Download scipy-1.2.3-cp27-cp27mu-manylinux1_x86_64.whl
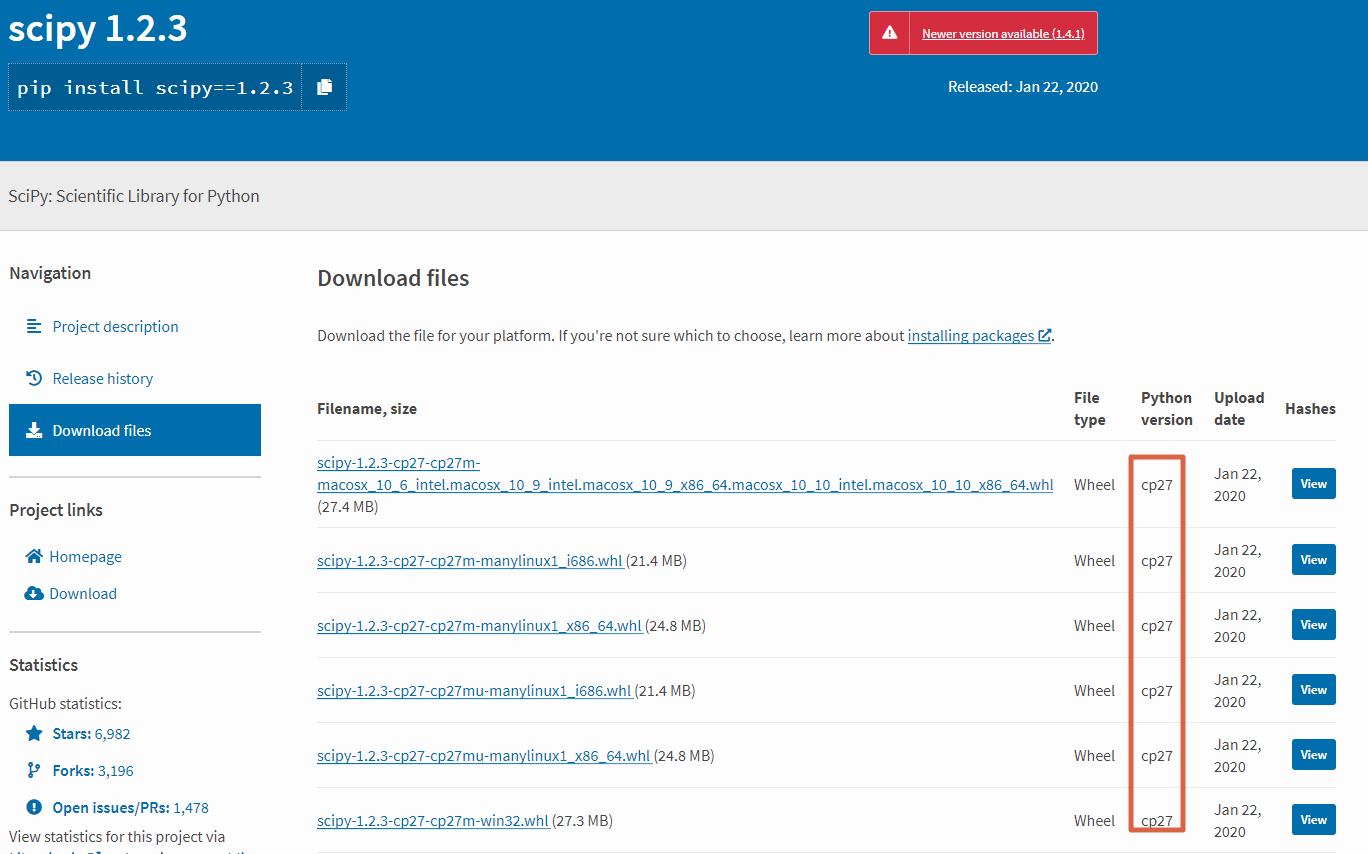This screenshot has height=854, width=1368. pos(483,756)
